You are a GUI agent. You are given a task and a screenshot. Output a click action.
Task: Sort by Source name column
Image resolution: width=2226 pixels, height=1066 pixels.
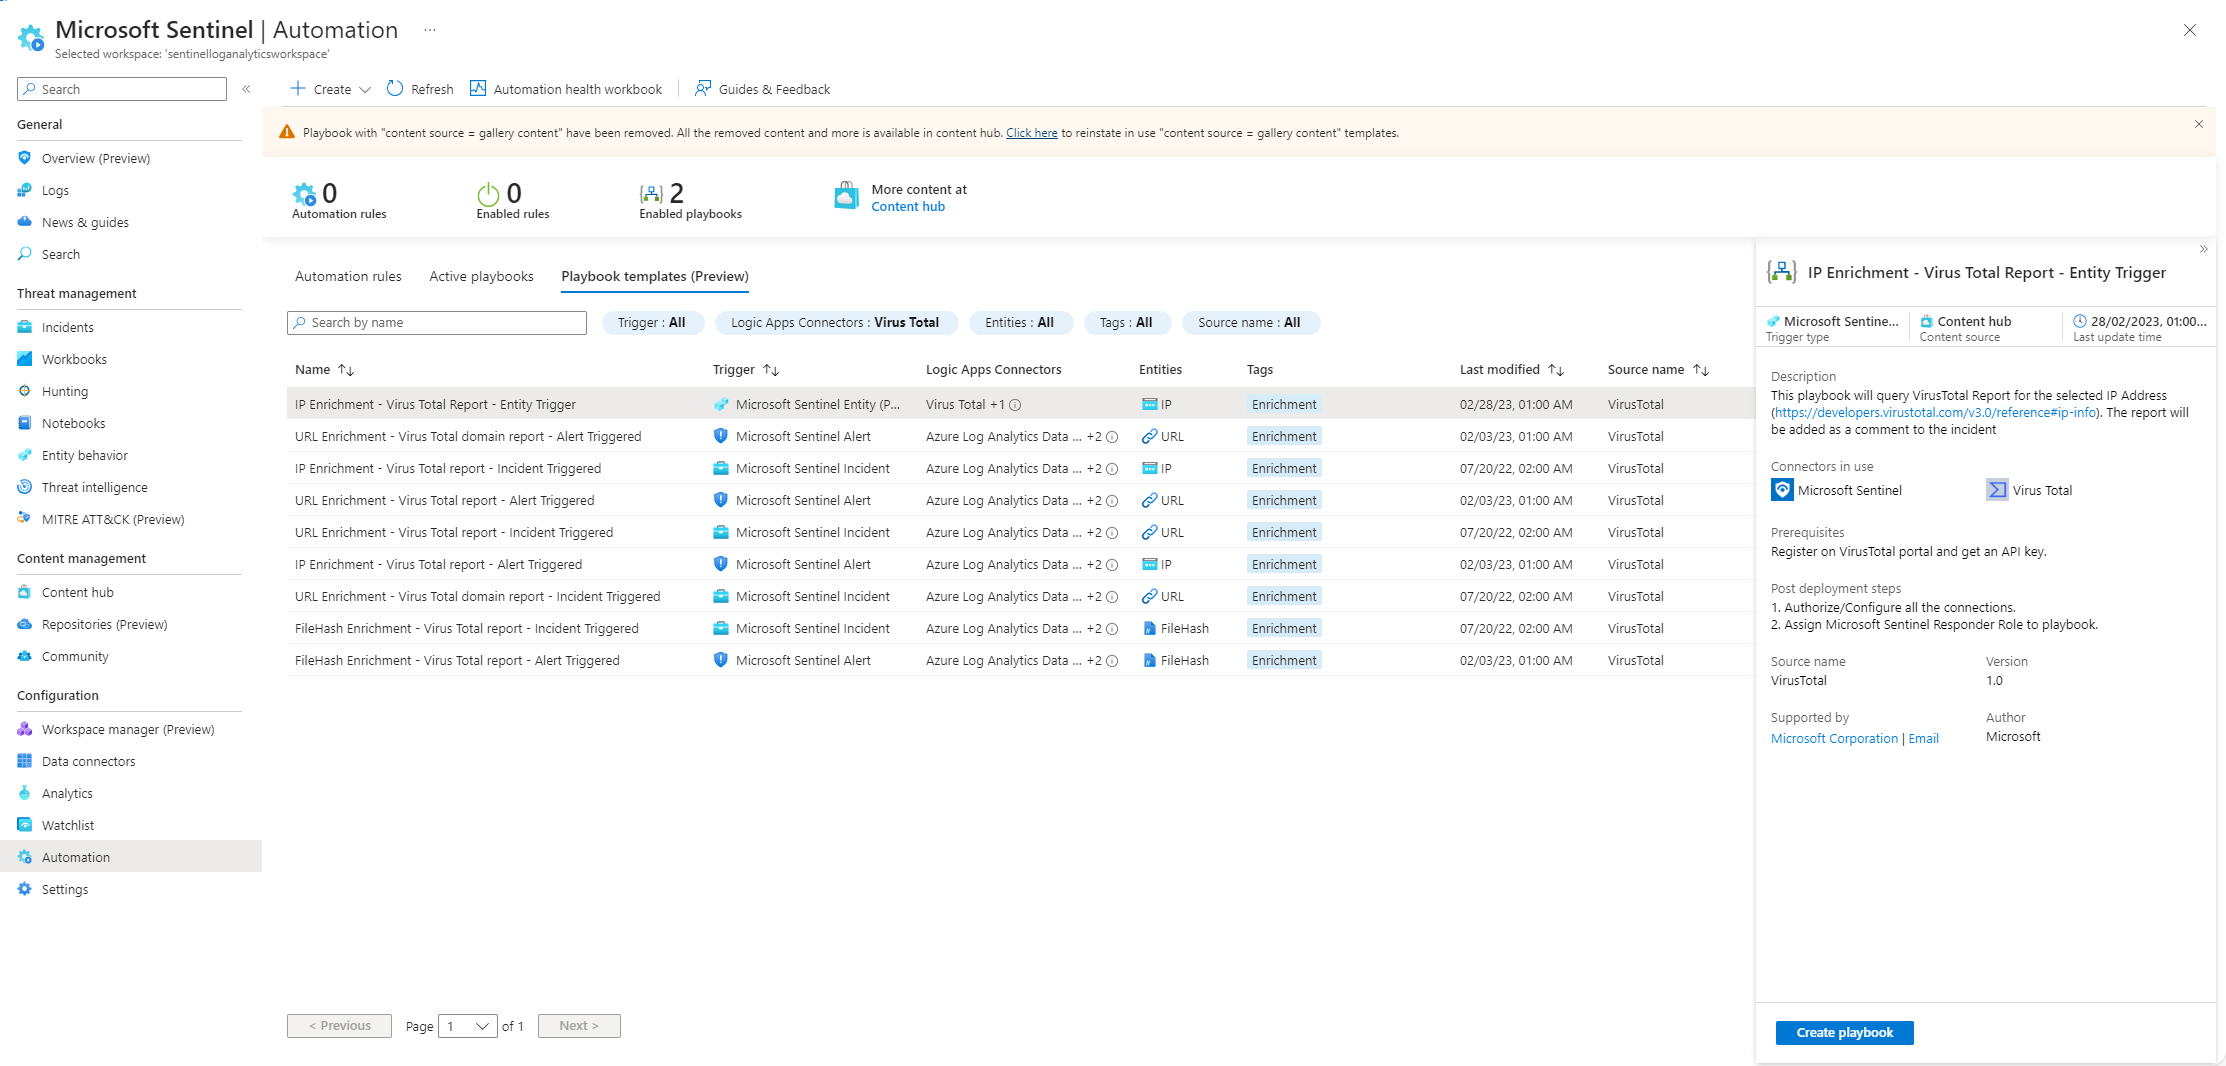[1658, 369]
